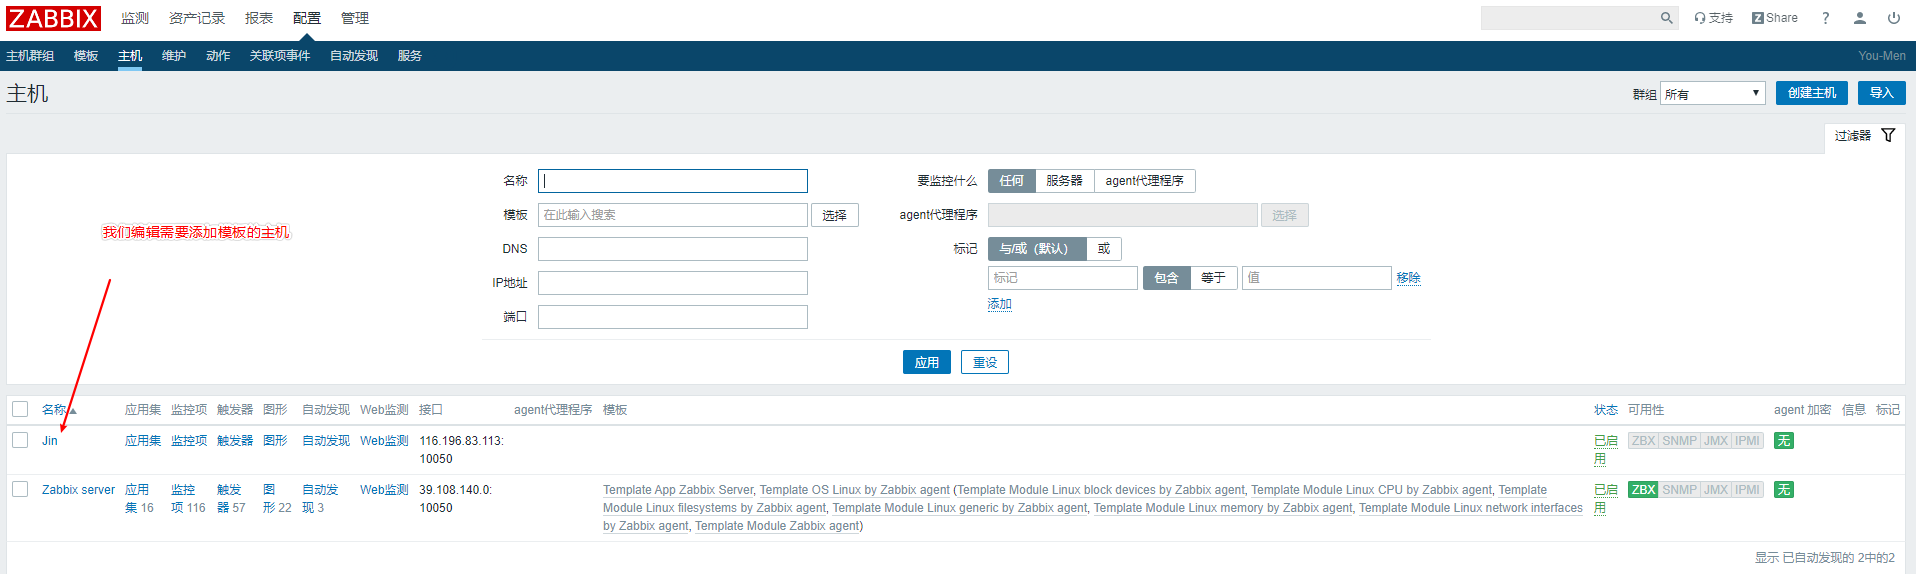
Task: Click the 应用 filter button
Action: click(927, 362)
